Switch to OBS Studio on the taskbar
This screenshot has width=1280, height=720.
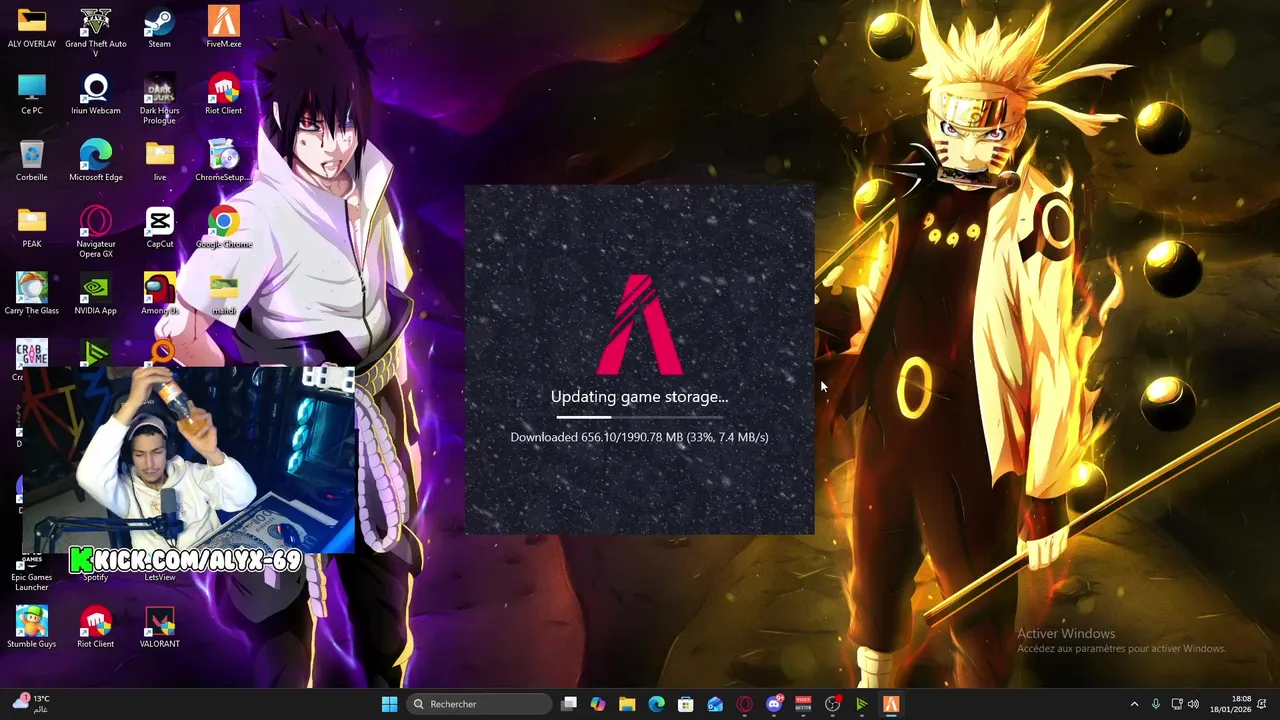(832, 704)
